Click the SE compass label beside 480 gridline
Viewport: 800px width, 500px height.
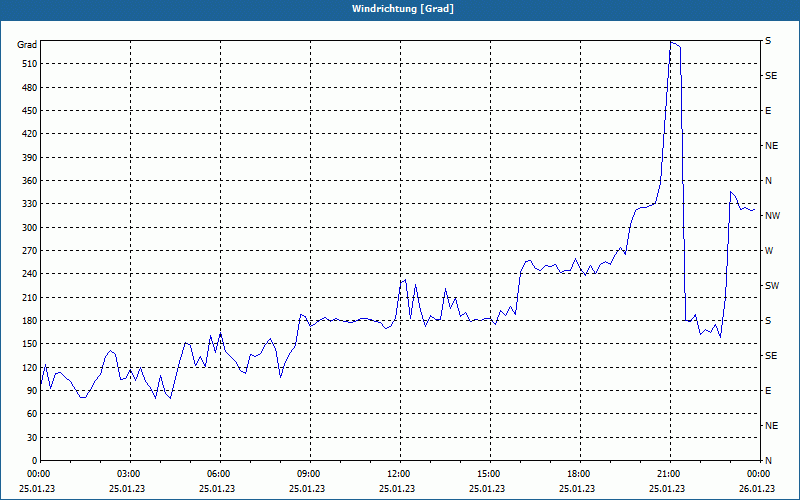click(x=771, y=76)
